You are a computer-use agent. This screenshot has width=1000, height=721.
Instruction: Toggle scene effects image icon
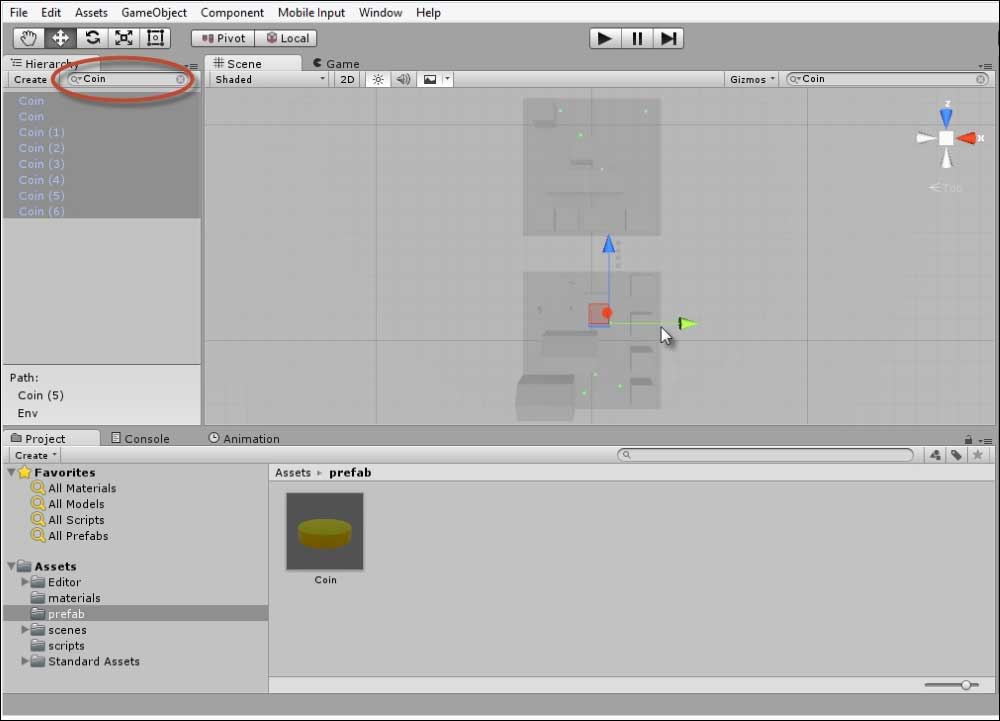430,80
